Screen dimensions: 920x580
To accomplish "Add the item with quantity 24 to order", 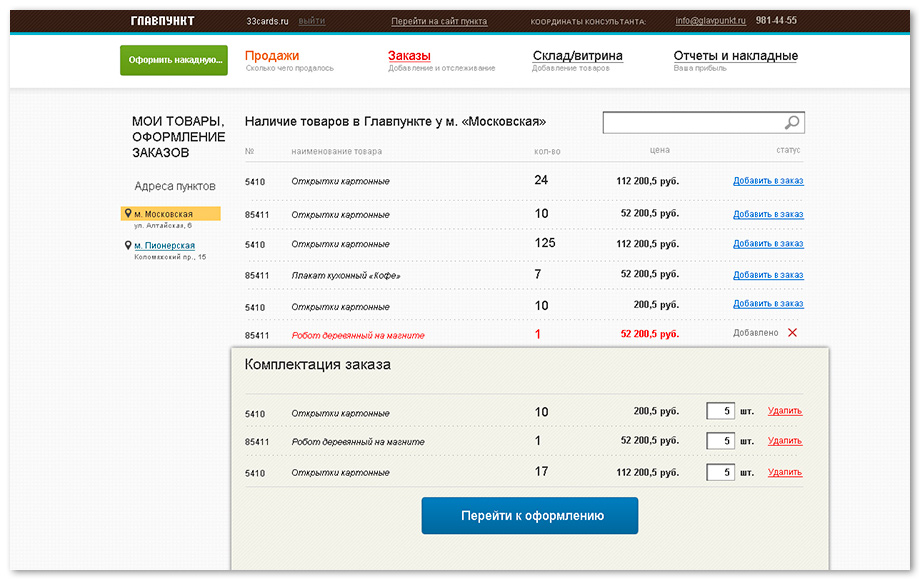I will [768, 181].
